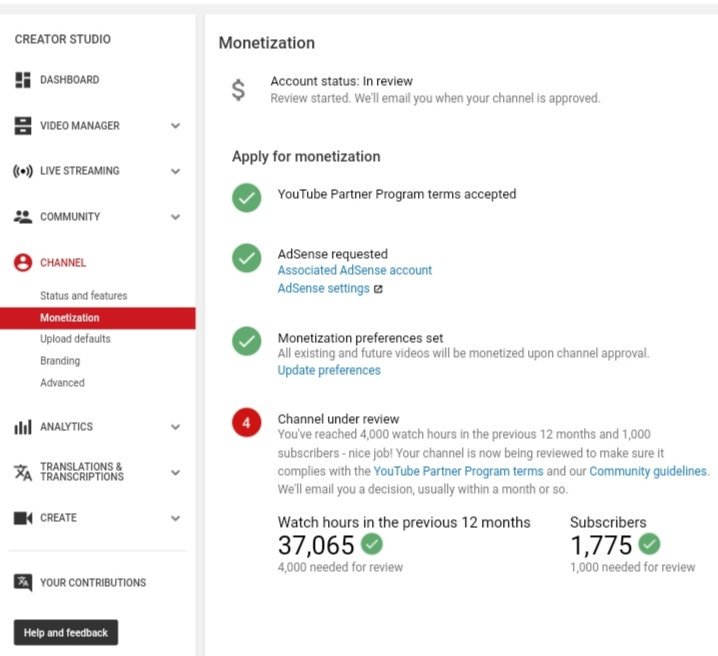
Task: Open Translations & Transcriptions label
Action: coord(82,472)
